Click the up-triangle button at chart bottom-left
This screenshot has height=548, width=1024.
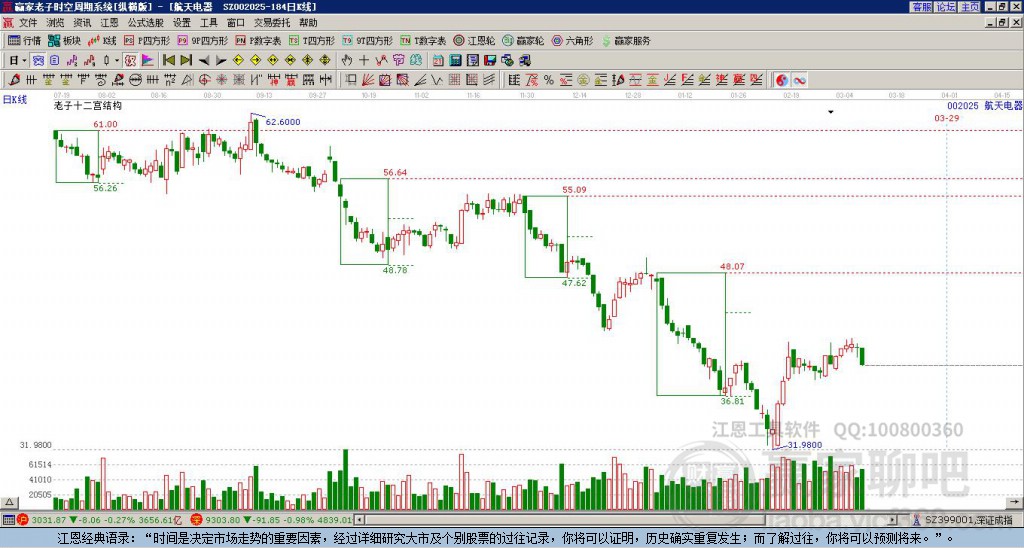point(8,502)
